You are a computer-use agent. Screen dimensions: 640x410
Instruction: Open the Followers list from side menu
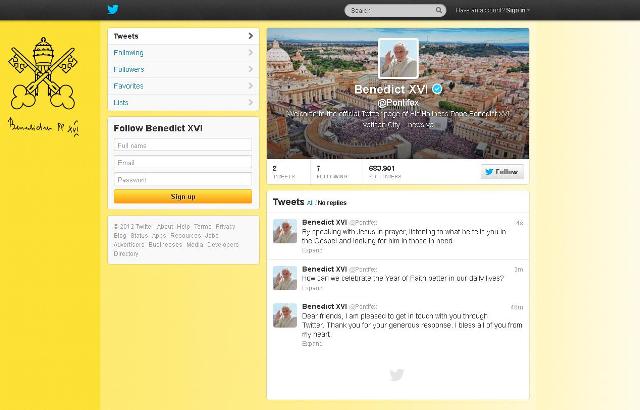[183, 69]
